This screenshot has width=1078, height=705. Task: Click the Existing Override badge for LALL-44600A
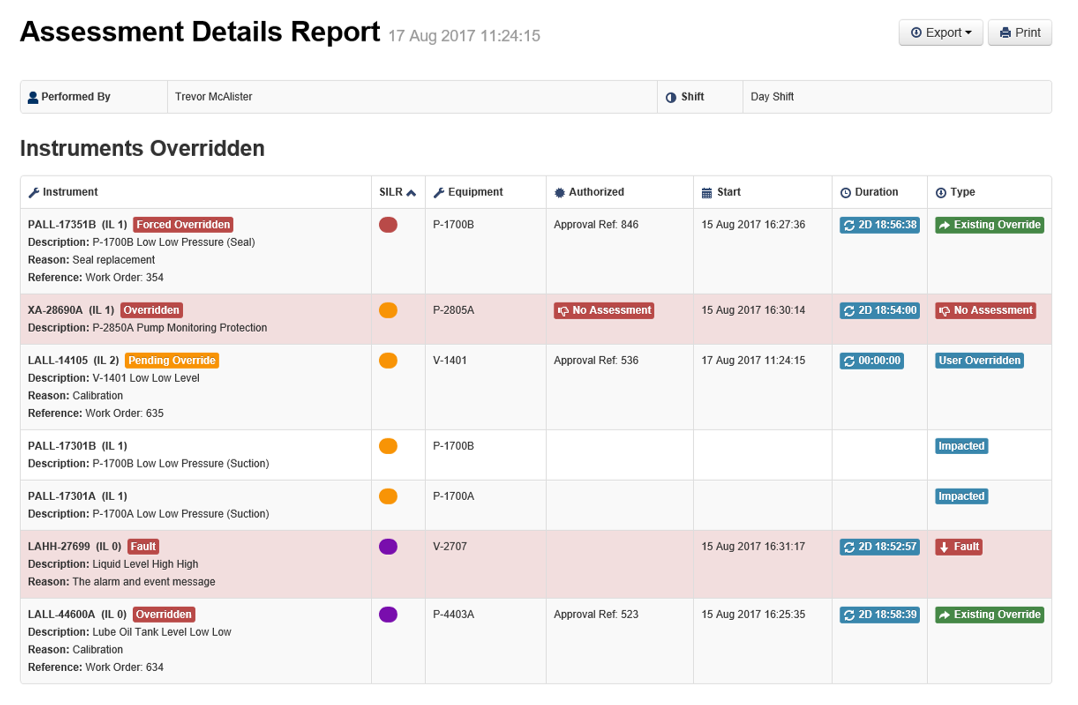[x=989, y=615]
